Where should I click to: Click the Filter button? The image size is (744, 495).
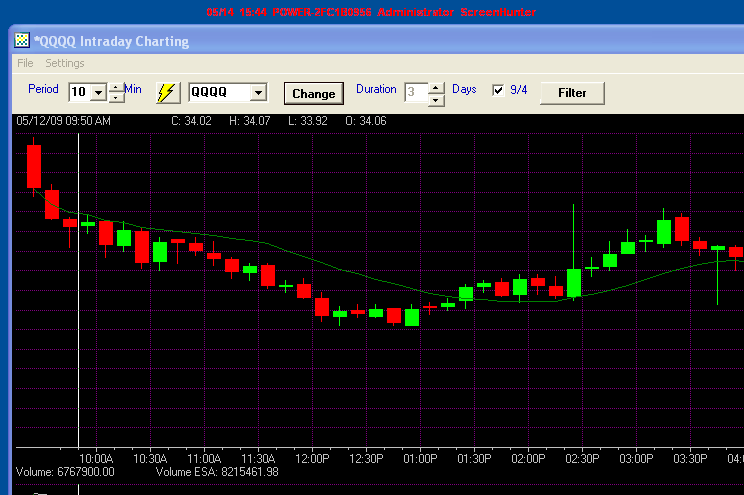pos(572,93)
